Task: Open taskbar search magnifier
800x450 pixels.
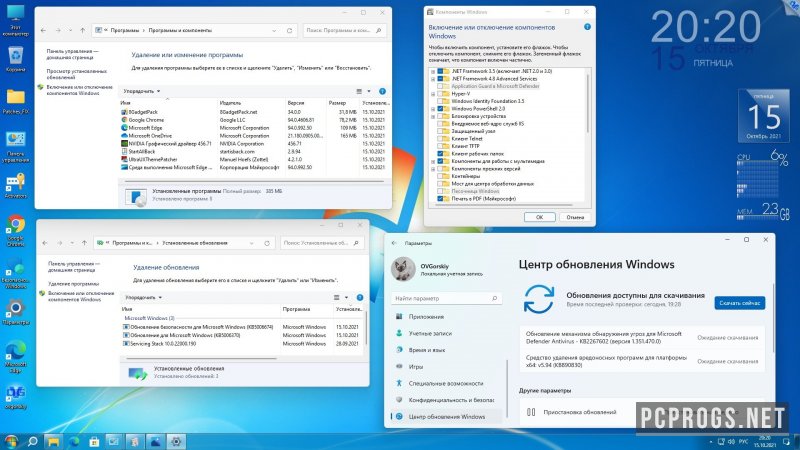Action: [x=32, y=441]
